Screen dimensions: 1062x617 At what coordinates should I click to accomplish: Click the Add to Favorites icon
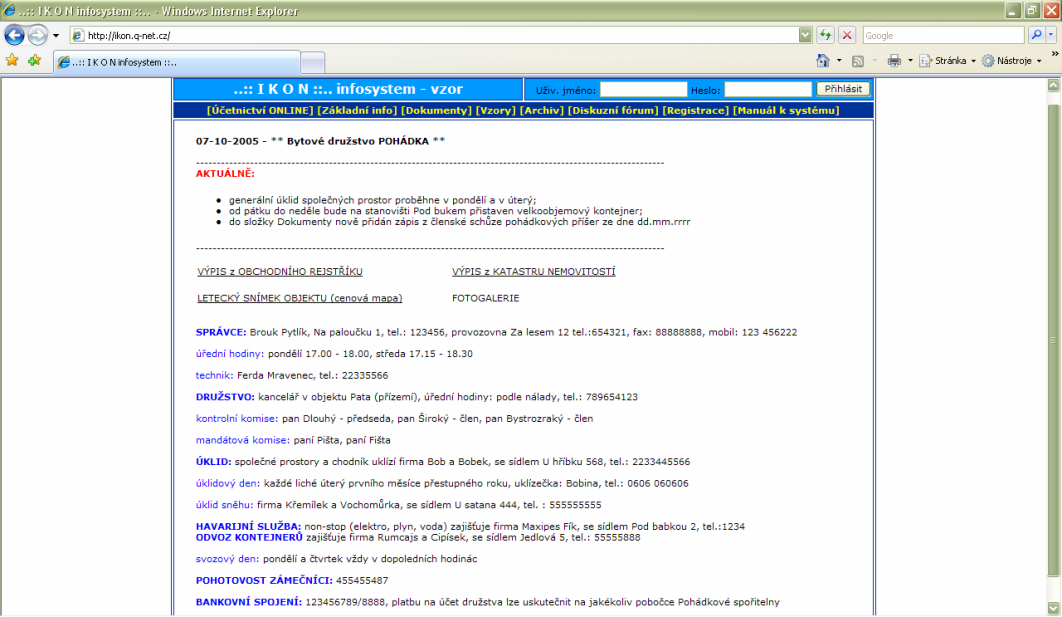pyautogui.click(x=34, y=60)
